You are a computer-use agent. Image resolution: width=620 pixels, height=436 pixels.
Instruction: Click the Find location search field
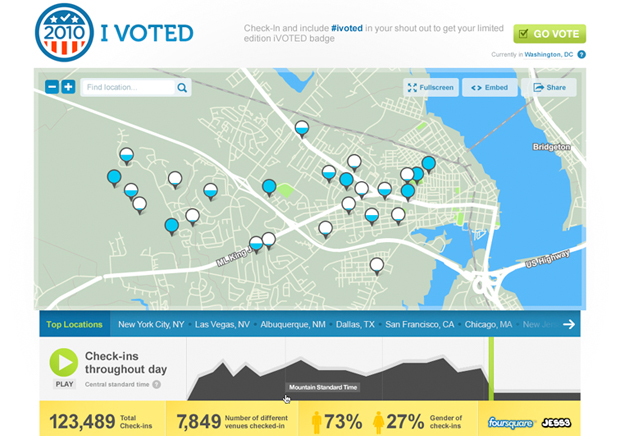[128, 88]
